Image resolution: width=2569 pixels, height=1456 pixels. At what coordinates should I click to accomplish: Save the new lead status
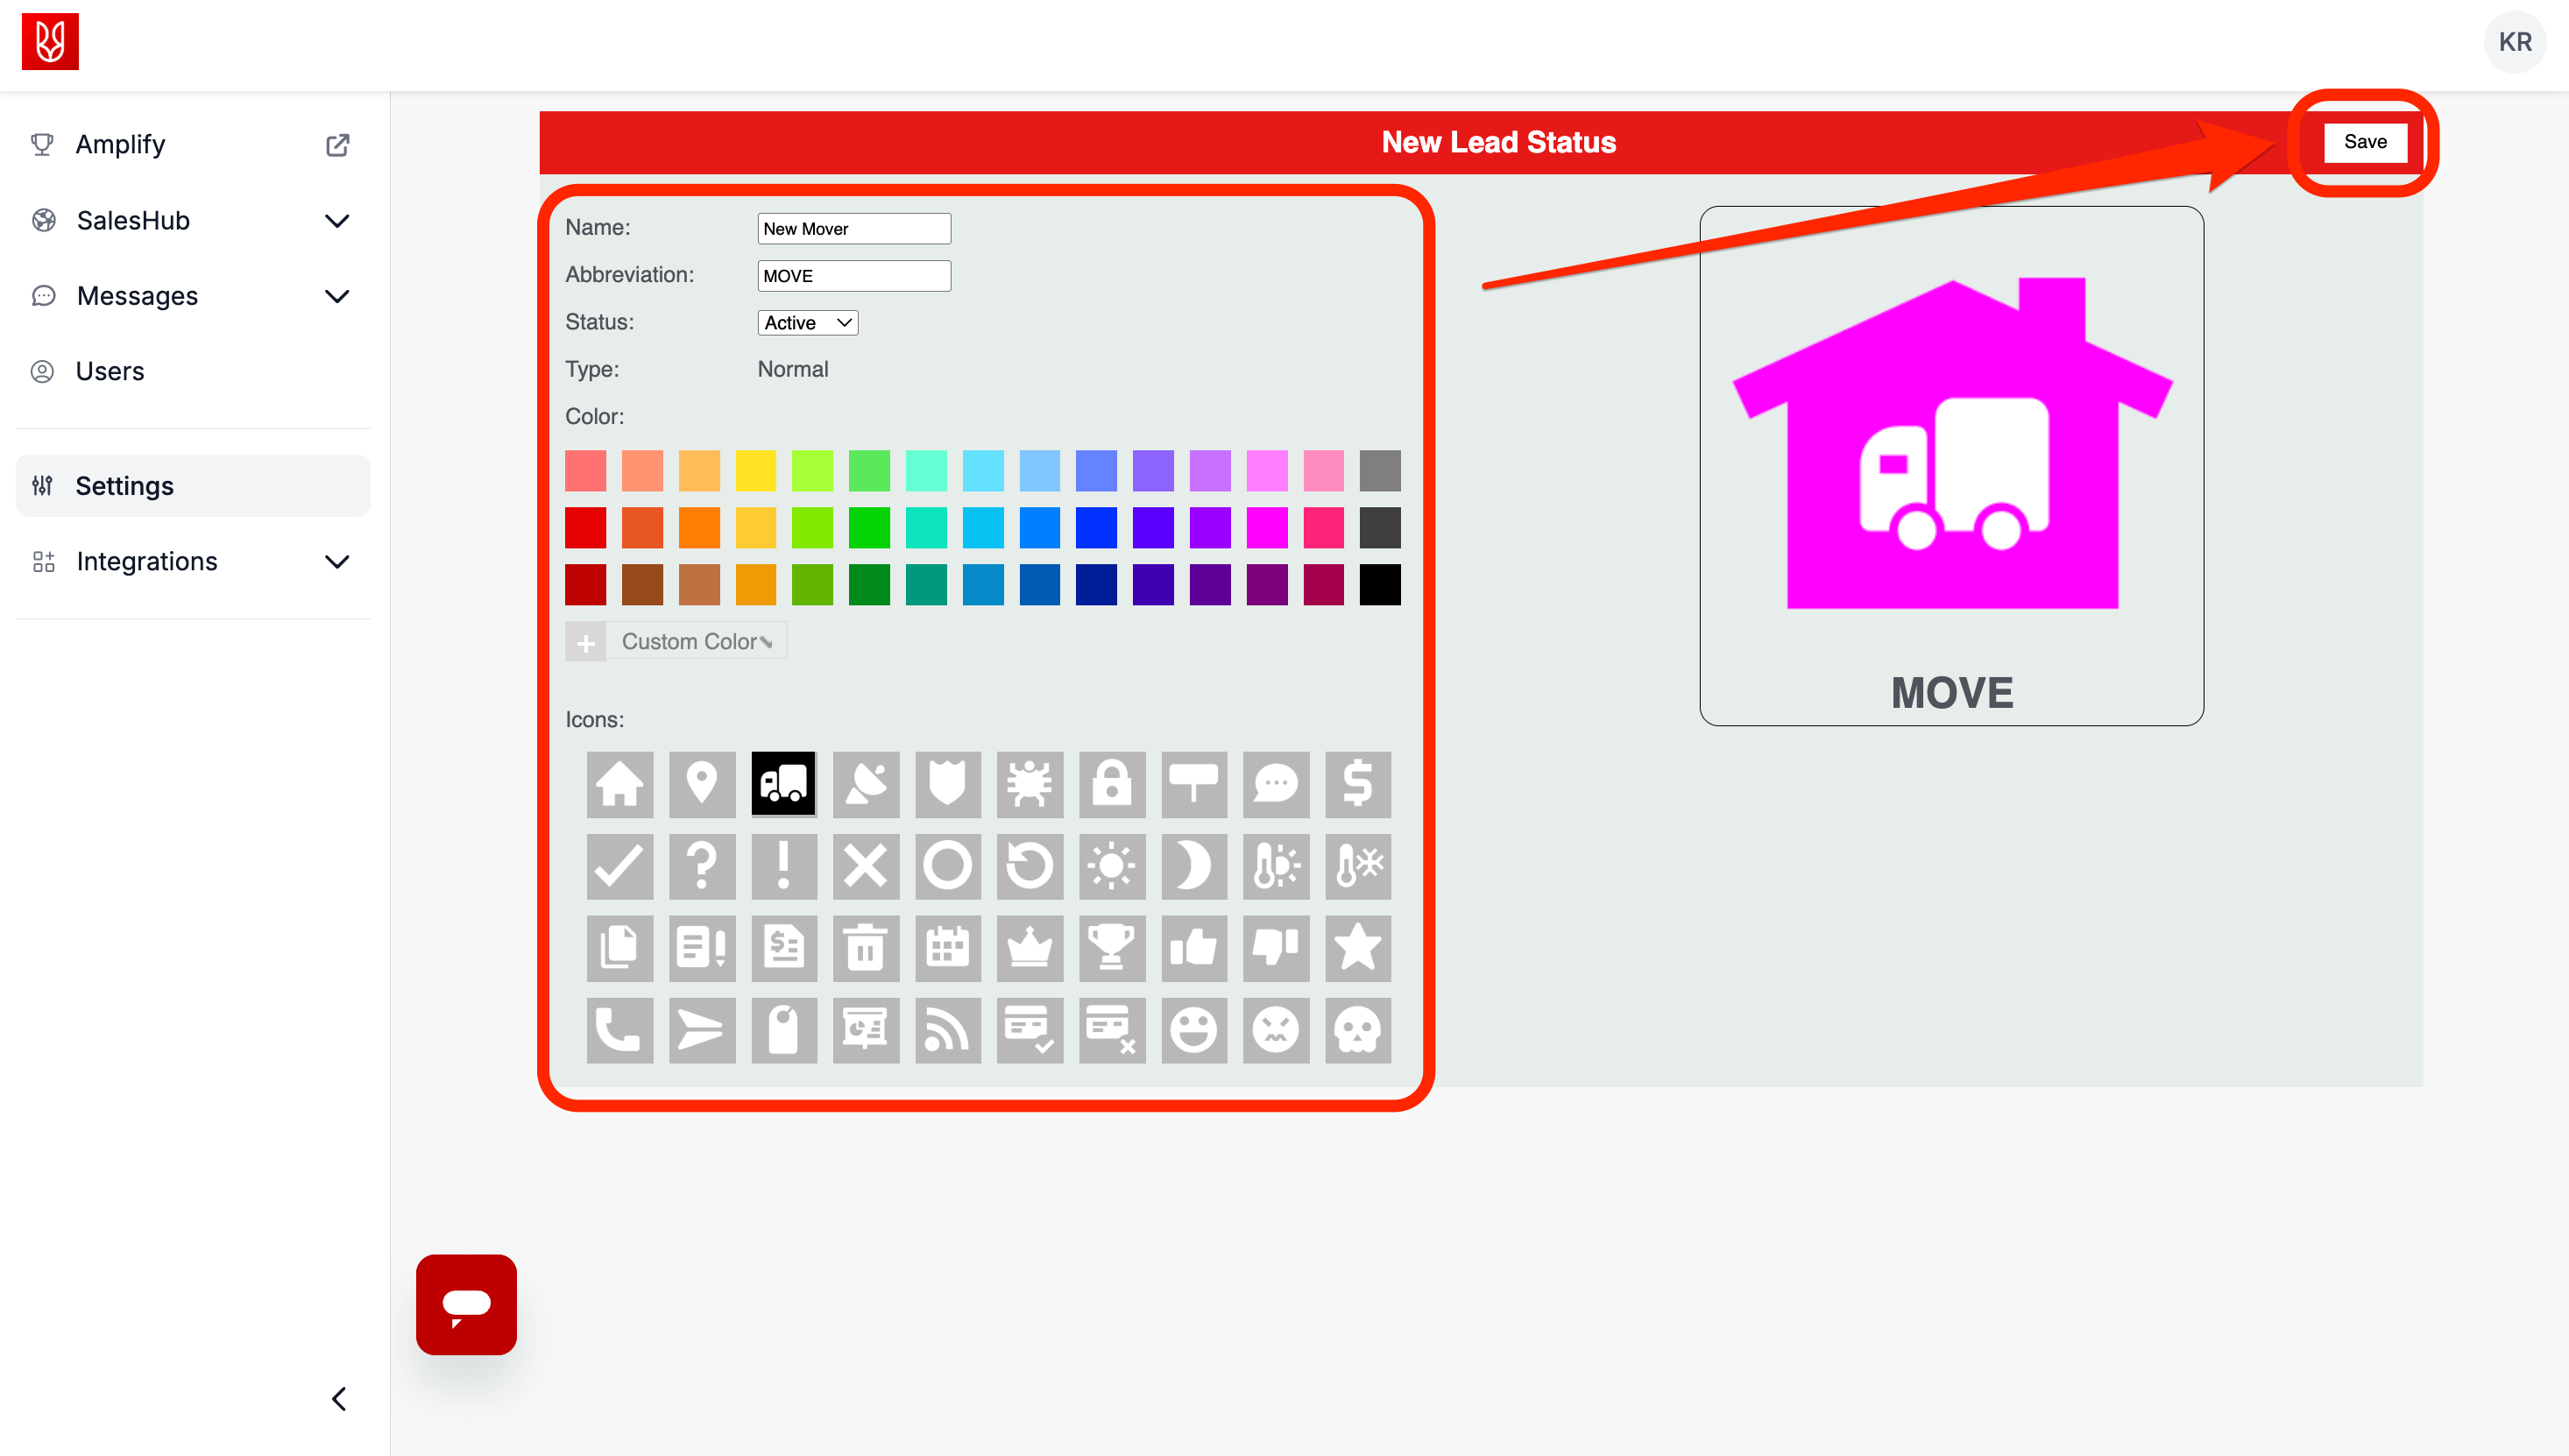tap(2364, 141)
